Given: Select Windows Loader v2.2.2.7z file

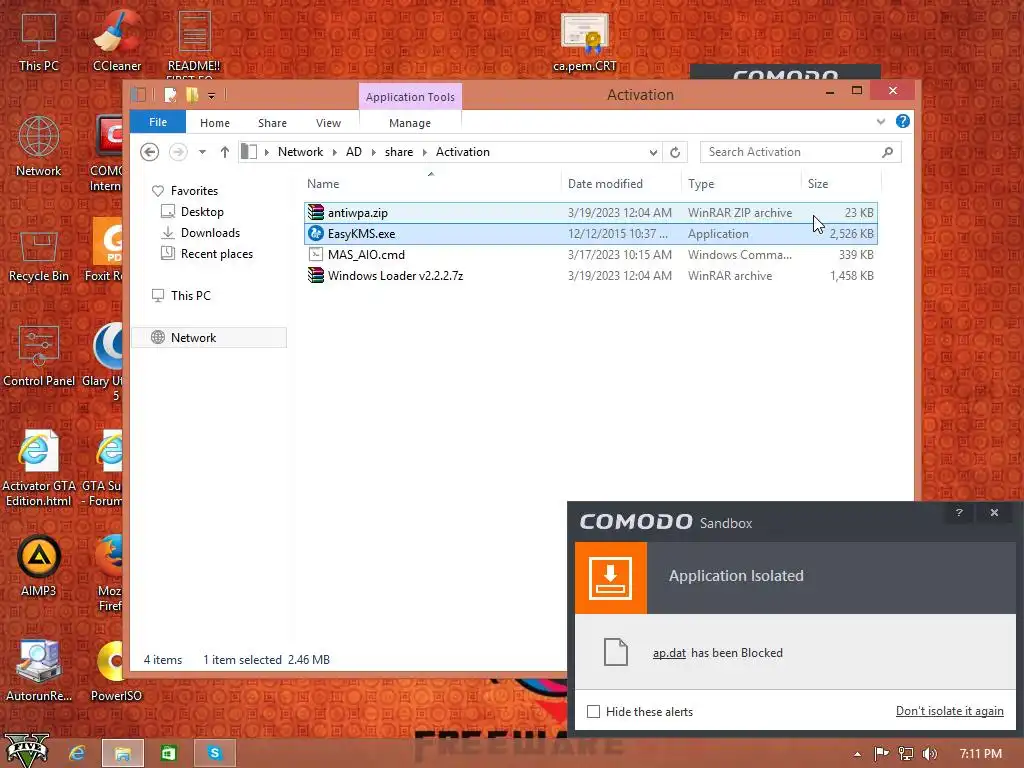Looking at the screenshot, I should tap(590, 276).
